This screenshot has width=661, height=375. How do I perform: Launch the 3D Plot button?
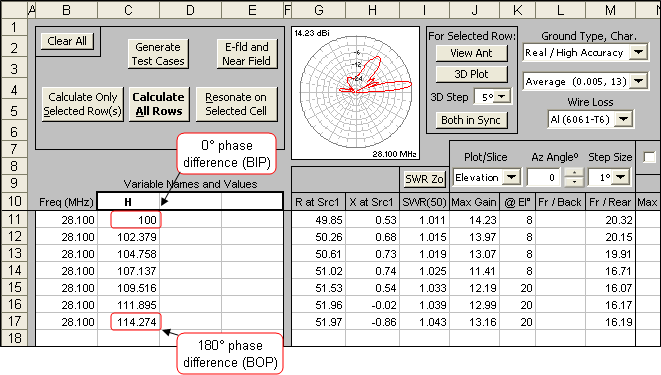(x=471, y=74)
